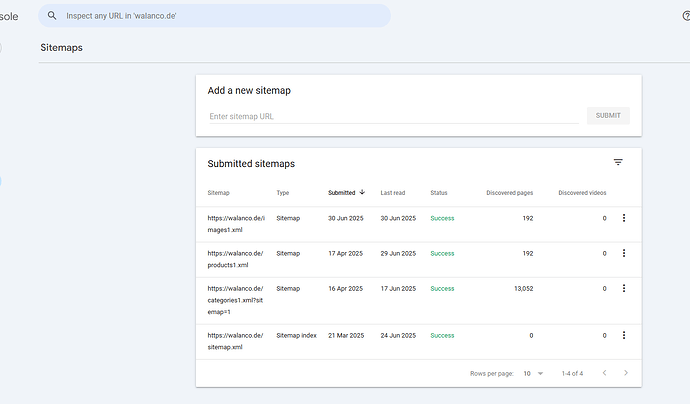Click the 17 Apr 2025 submitted date
The image size is (690, 404).
coord(345,253)
